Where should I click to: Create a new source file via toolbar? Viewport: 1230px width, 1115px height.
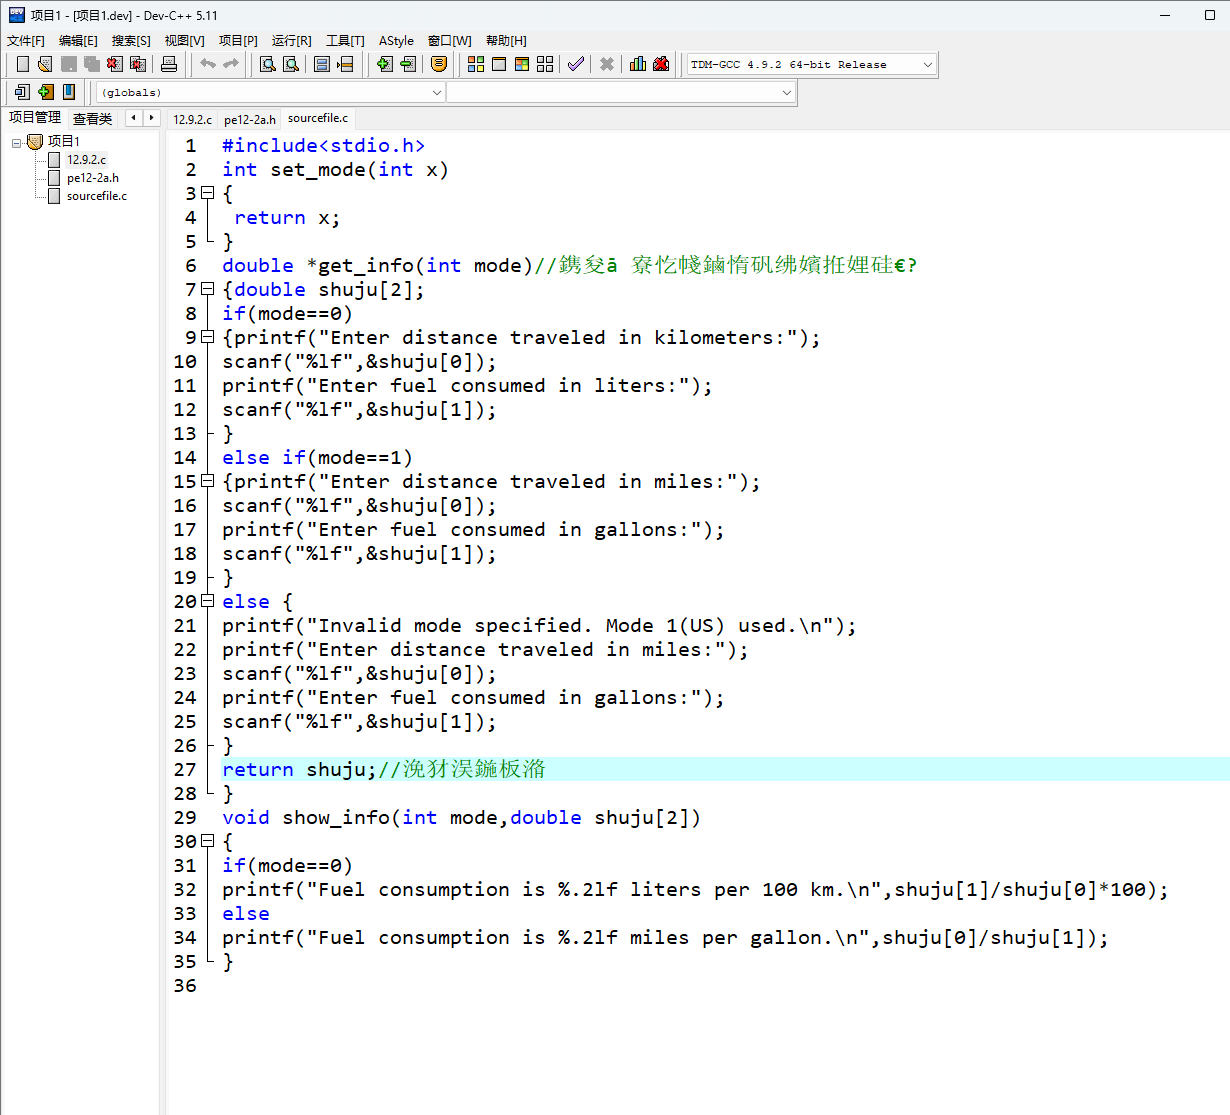point(23,64)
